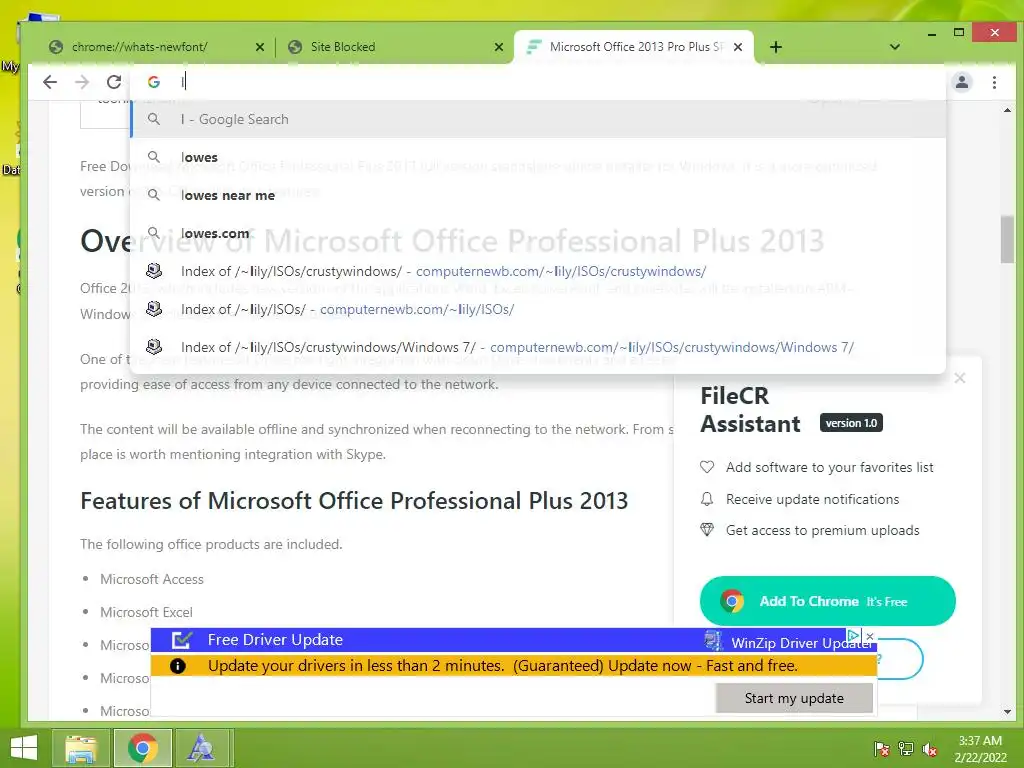Open the crustywindows index history suggestion
Viewport: 1024px width, 768px height.
538,271
